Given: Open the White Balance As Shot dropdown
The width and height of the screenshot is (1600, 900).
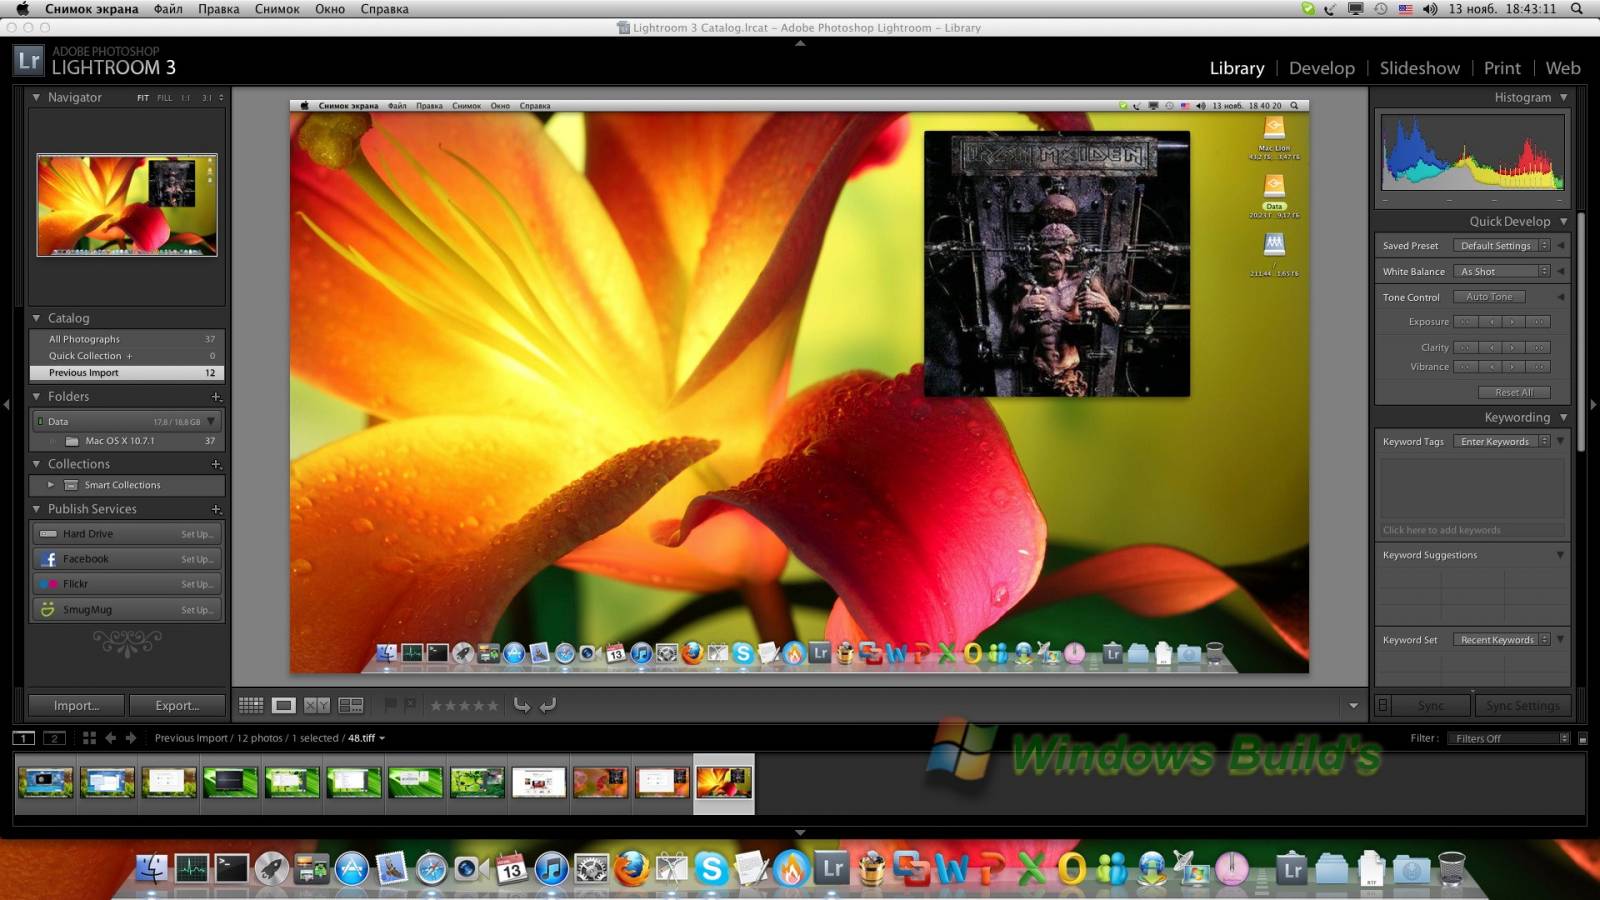Looking at the screenshot, I should [1501, 272].
